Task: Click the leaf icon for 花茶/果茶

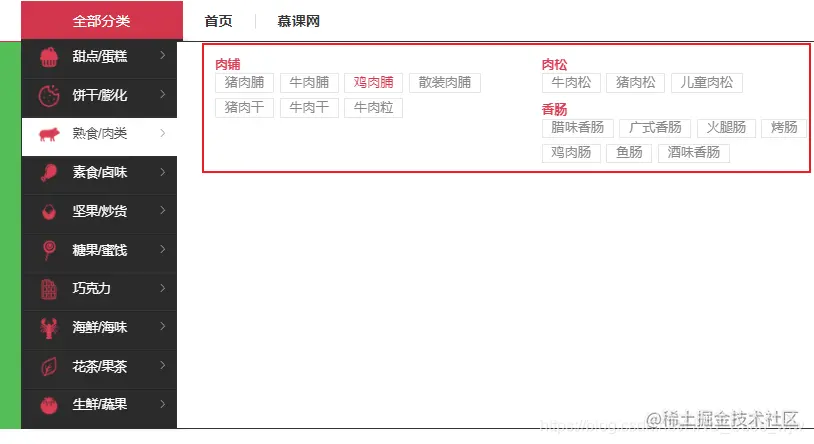Action: [x=49, y=367]
